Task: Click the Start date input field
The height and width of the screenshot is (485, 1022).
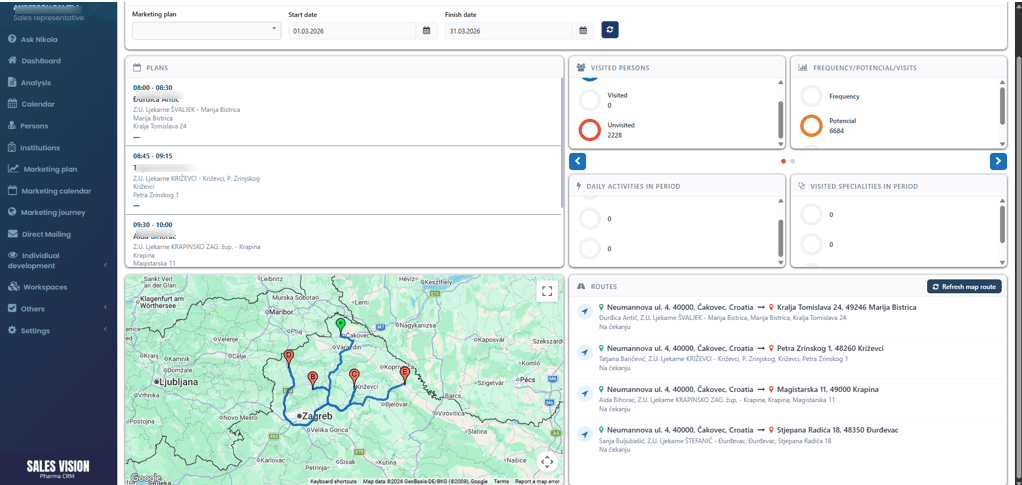Action: [x=352, y=30]
